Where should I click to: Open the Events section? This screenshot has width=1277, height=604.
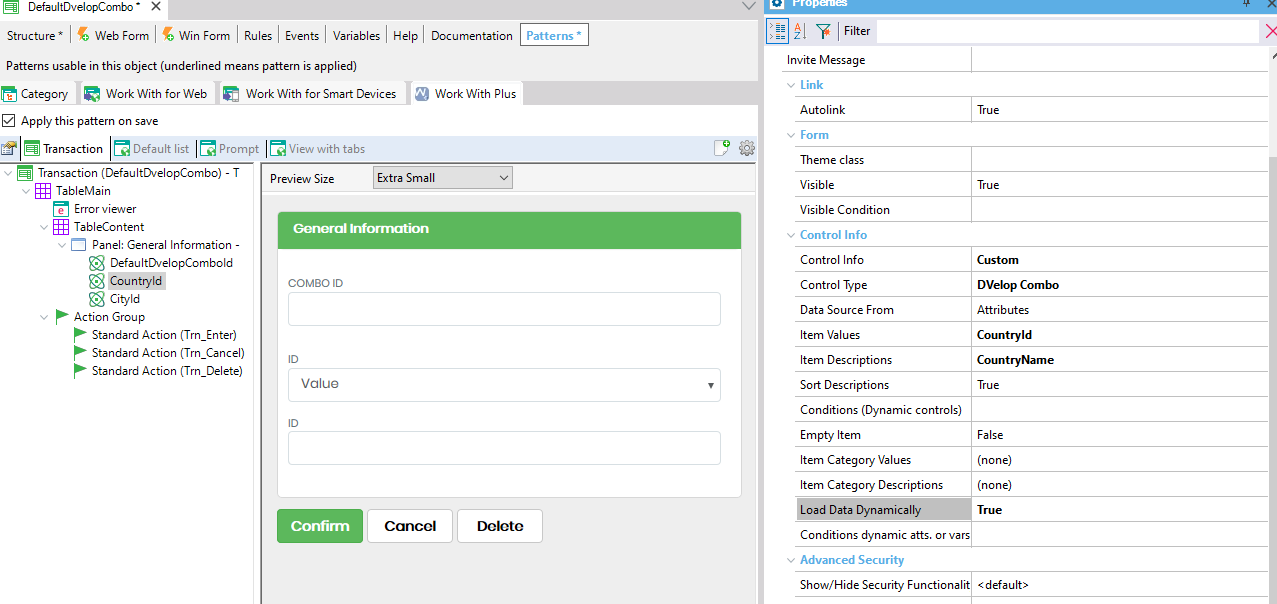[x=302, y=35]
